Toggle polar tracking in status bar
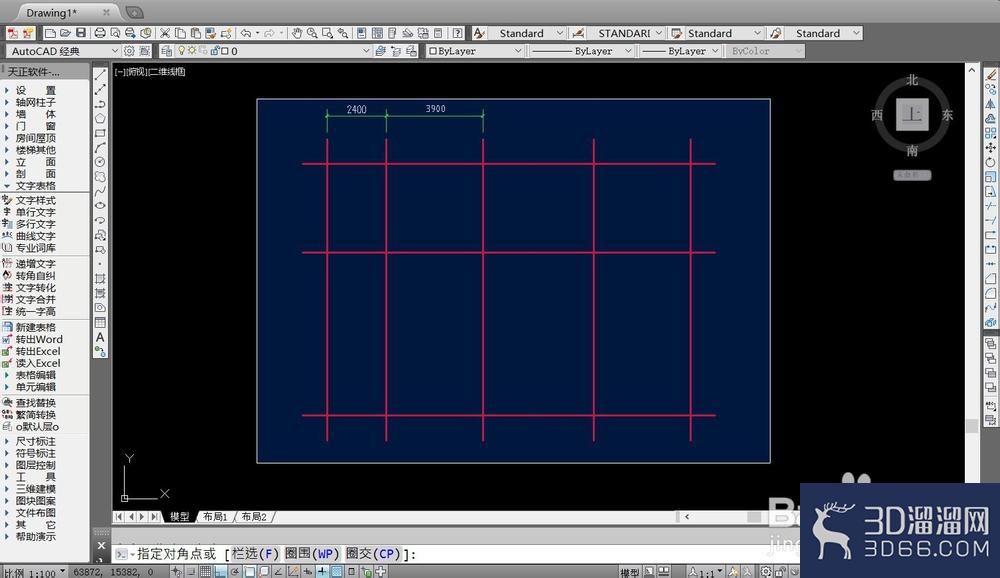The image size is (1000, 578). [x=235, y=572]
